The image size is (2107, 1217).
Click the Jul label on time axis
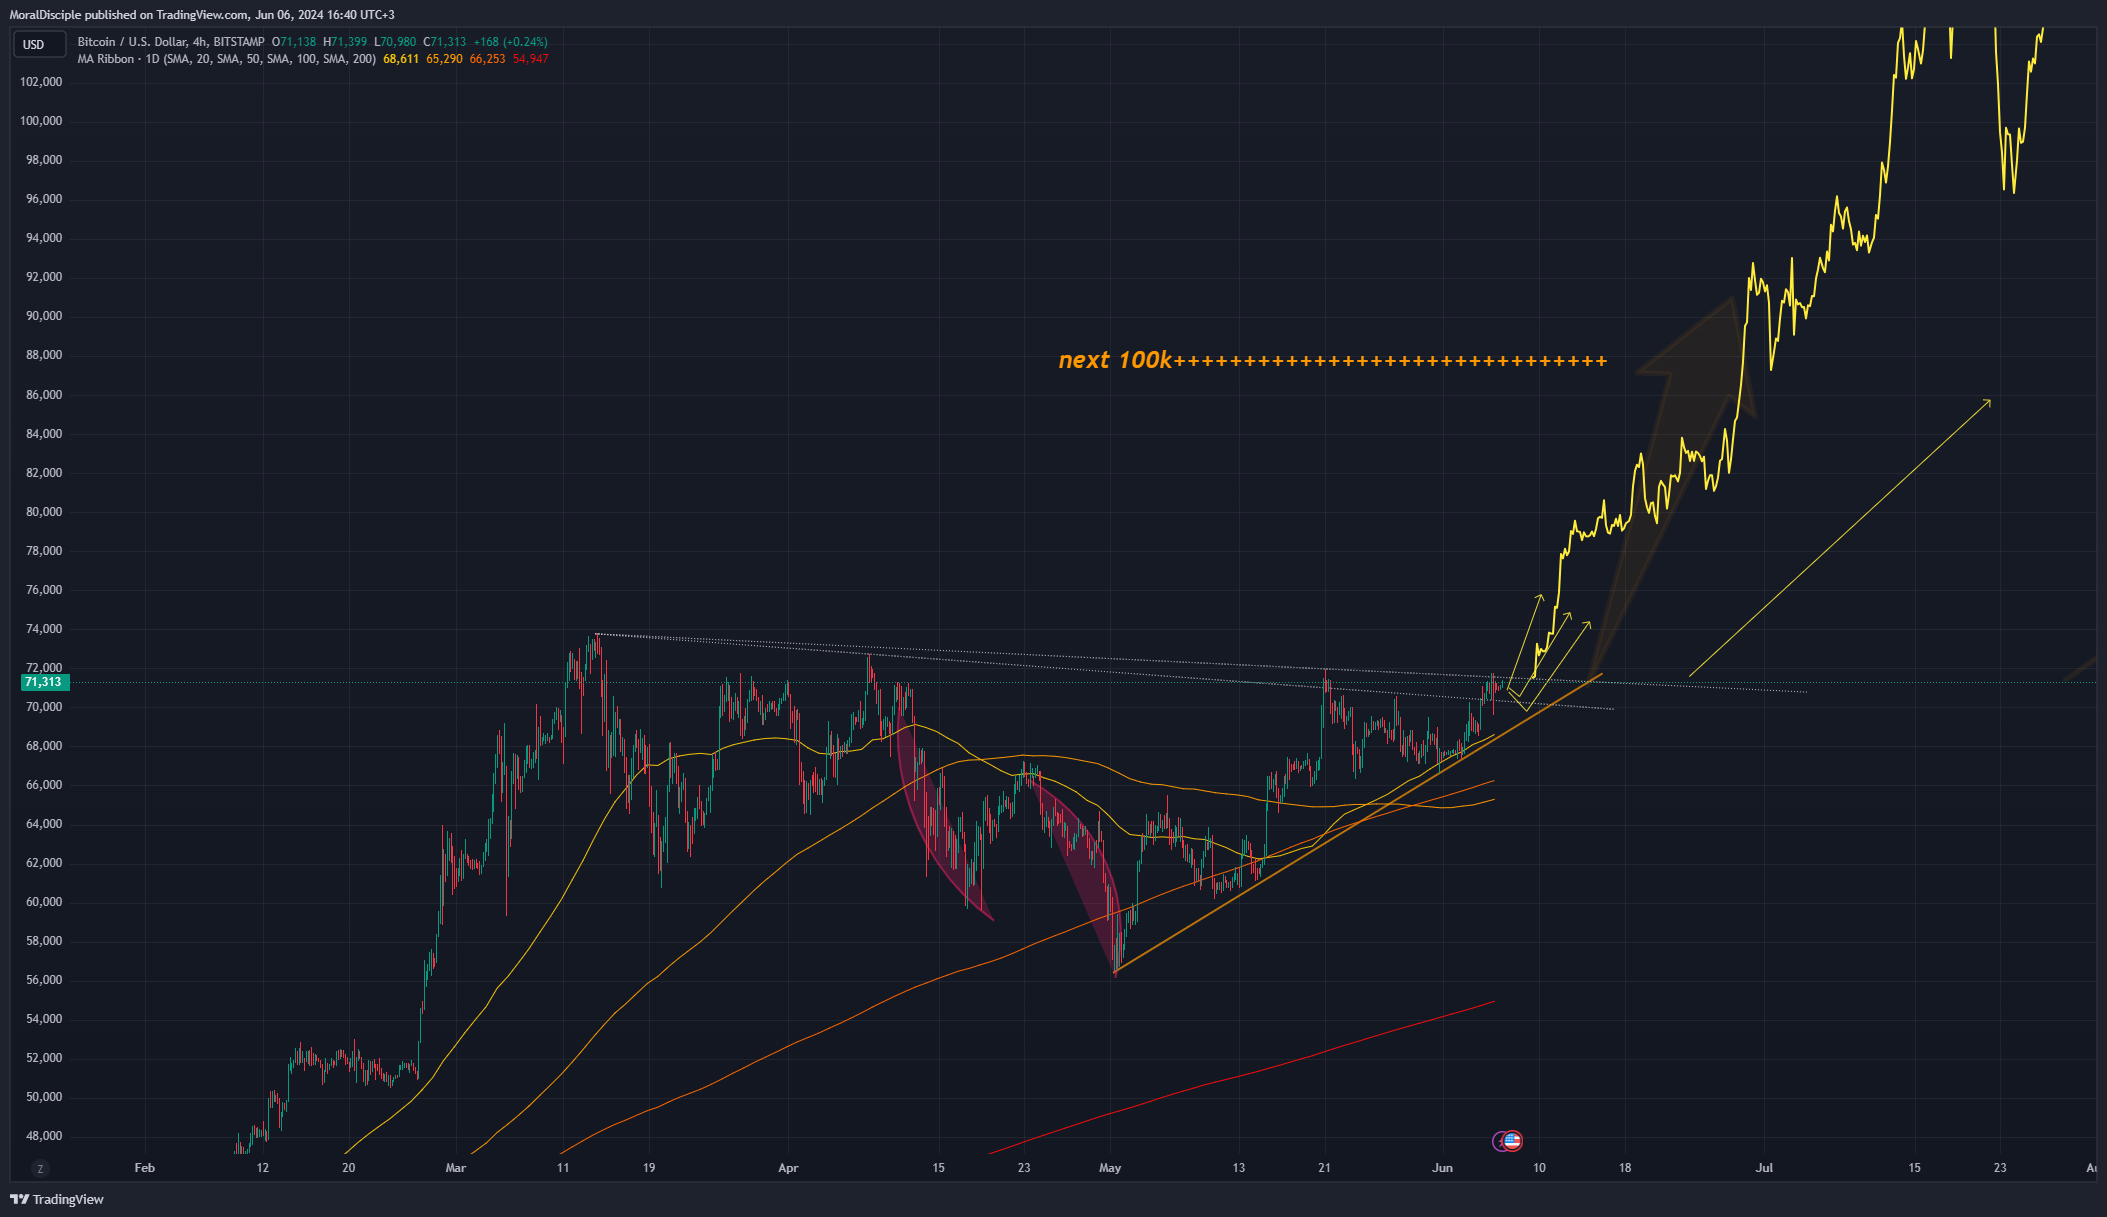(x=1764, y=1168)
